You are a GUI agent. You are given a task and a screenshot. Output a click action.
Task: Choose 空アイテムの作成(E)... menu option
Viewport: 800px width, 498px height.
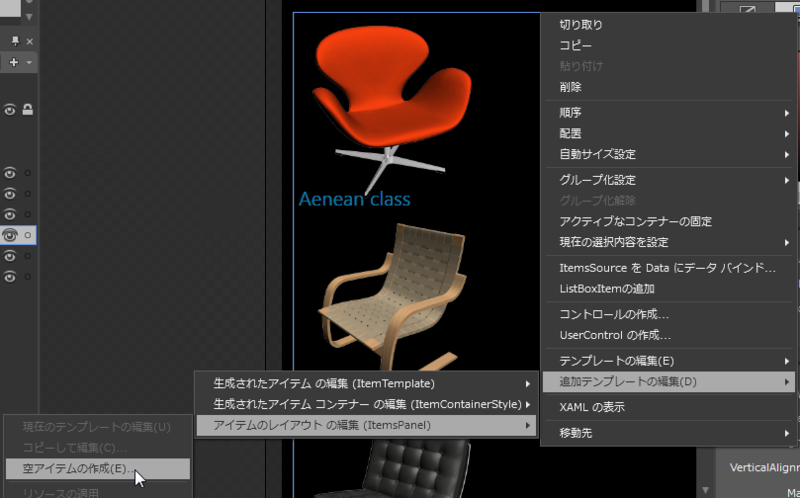click(x=98, y=468)
